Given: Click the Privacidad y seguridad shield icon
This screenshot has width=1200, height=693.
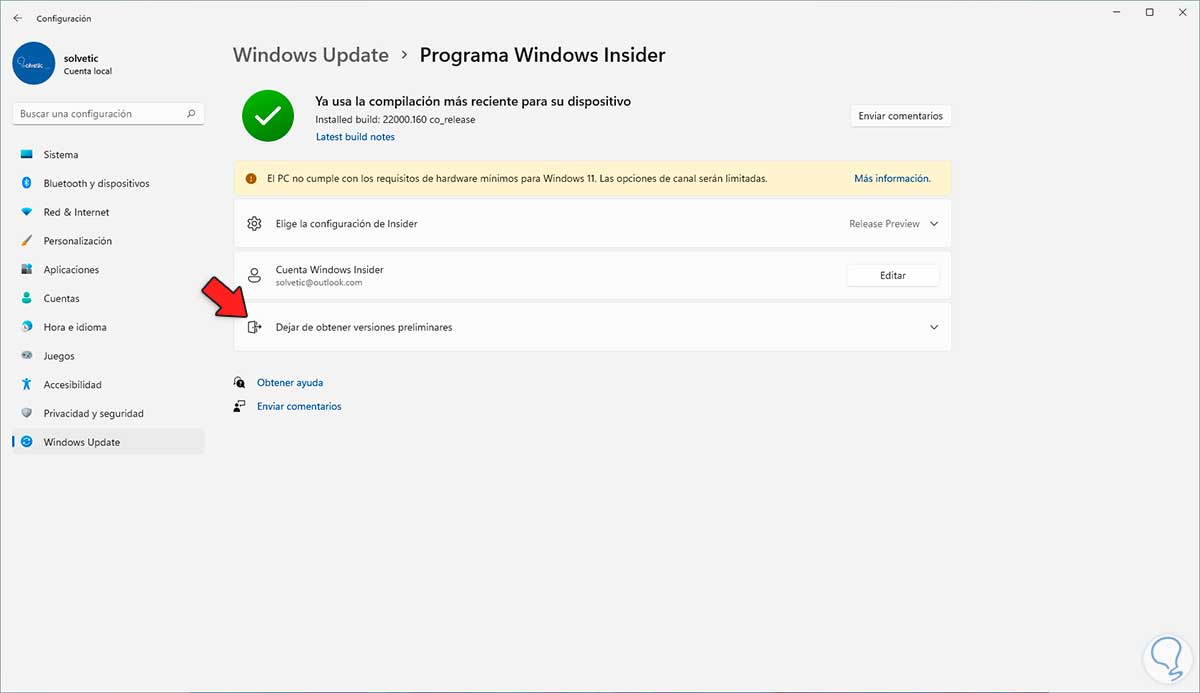Looking at the screenshot, I should pos(26,413).
